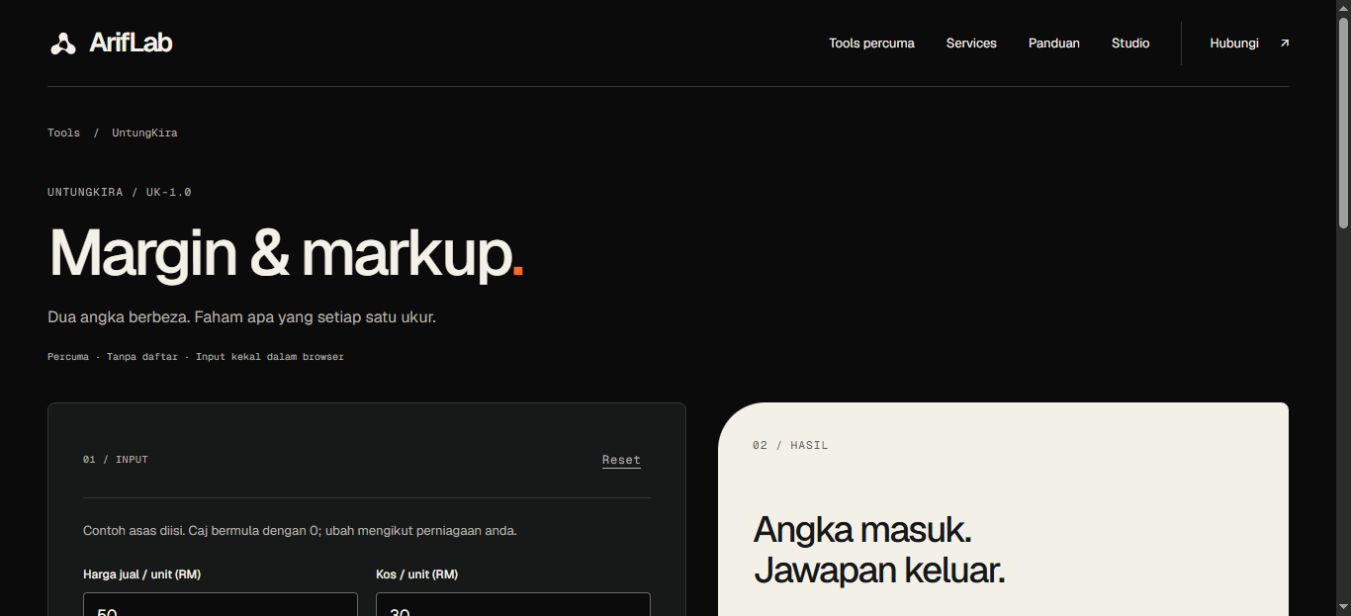Screen dimensions: 1351x616
Task: Click the "02 / HASIL" section label
Action: click(x=790, y=445)
